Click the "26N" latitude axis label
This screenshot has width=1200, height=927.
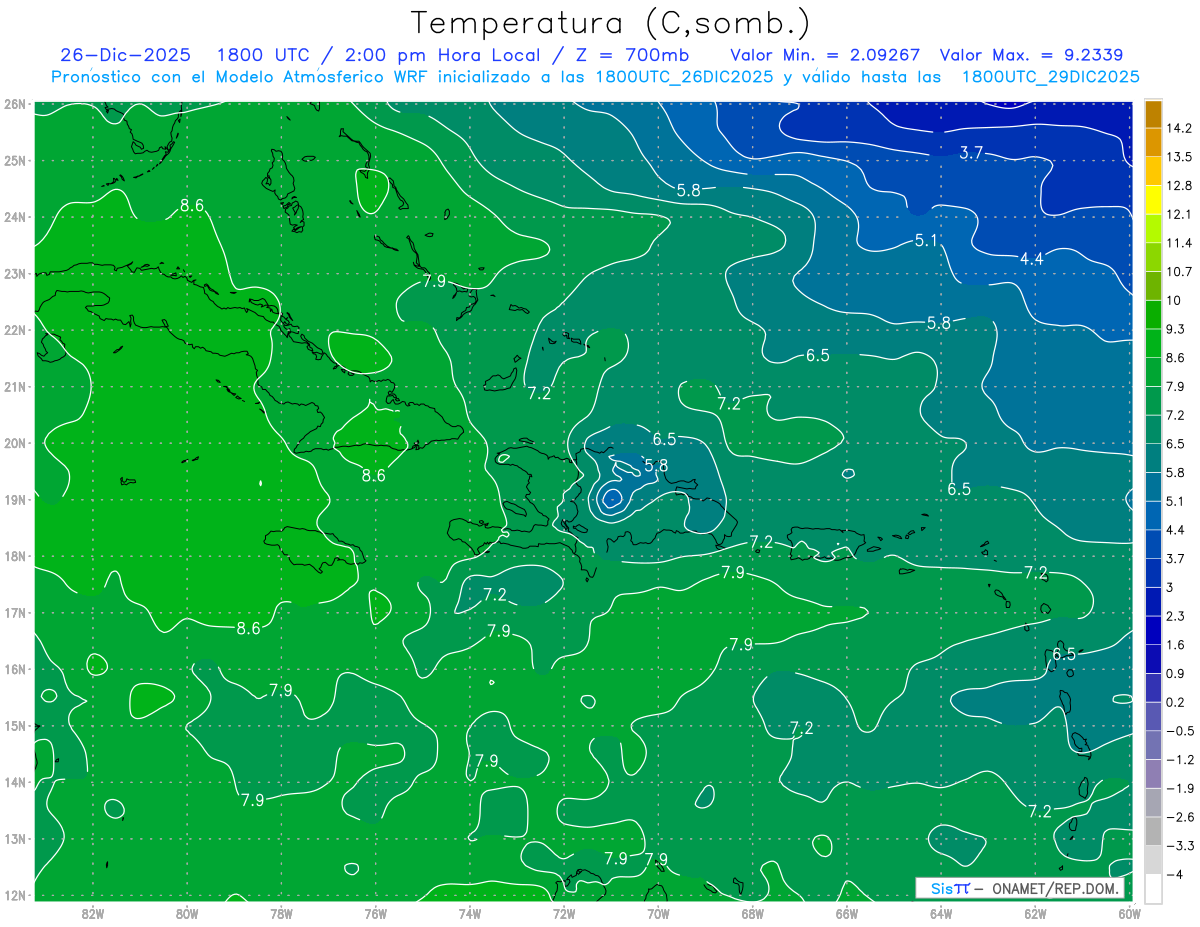[14, 104]
